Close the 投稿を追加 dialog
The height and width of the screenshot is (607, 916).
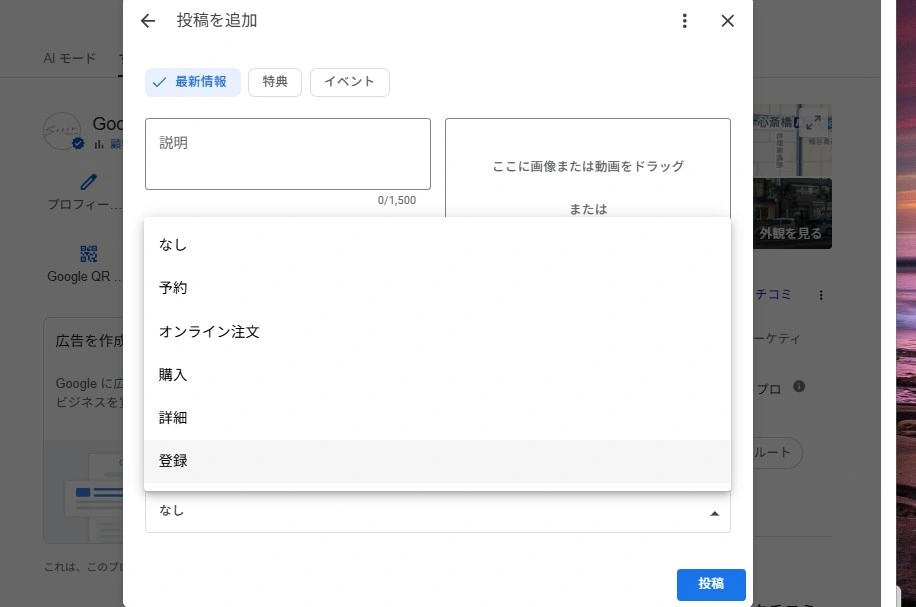(727, 21)
